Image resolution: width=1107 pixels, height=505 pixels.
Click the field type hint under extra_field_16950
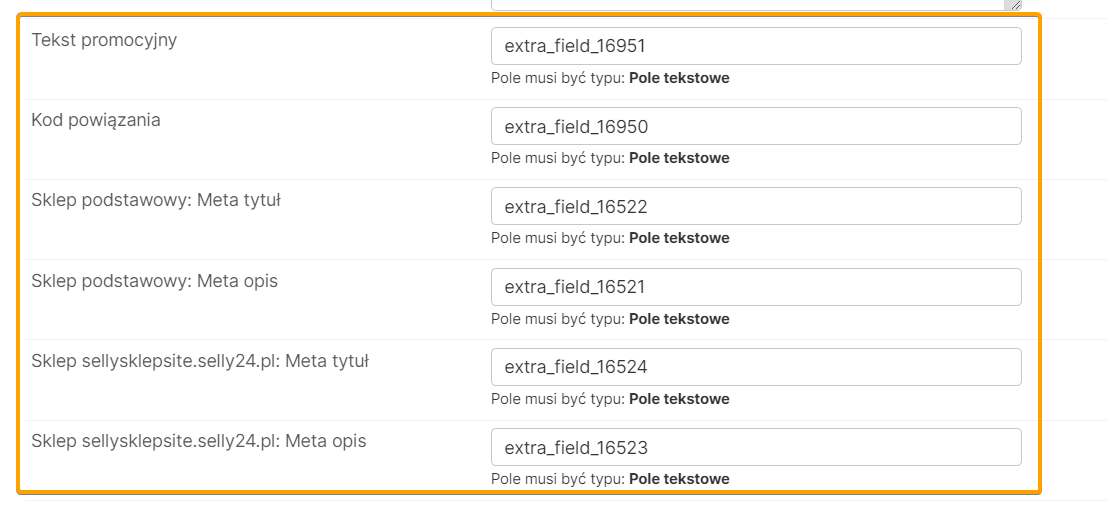[610, 158]
